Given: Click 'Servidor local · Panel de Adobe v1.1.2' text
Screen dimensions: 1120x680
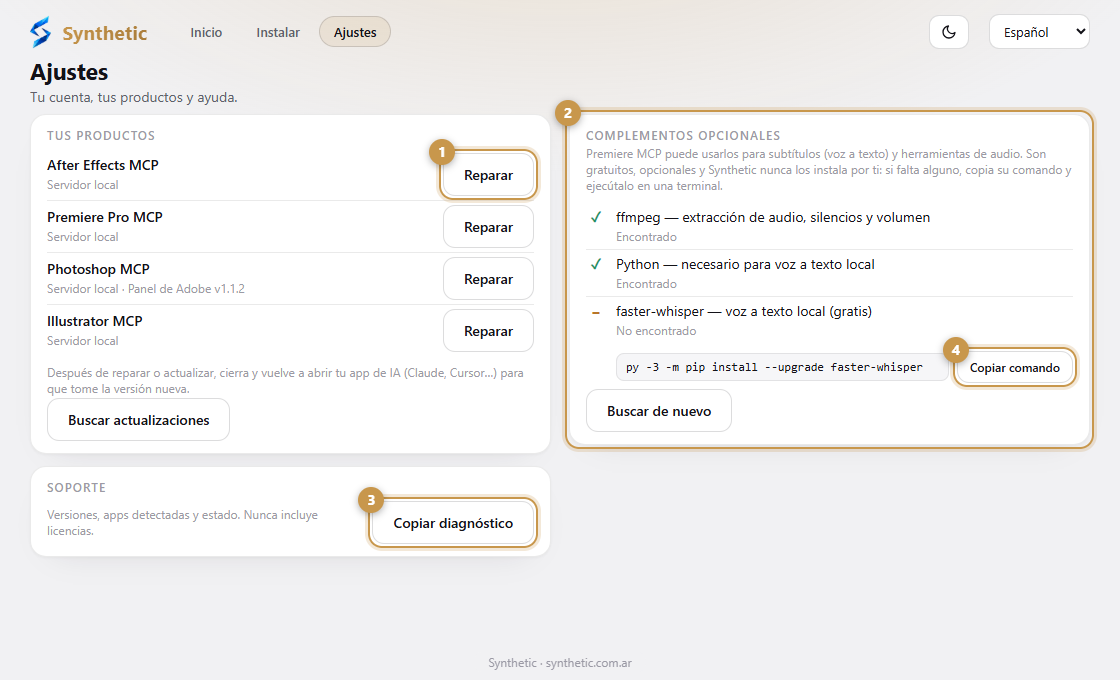Looking at the screenshot, I should click(146, 289).
